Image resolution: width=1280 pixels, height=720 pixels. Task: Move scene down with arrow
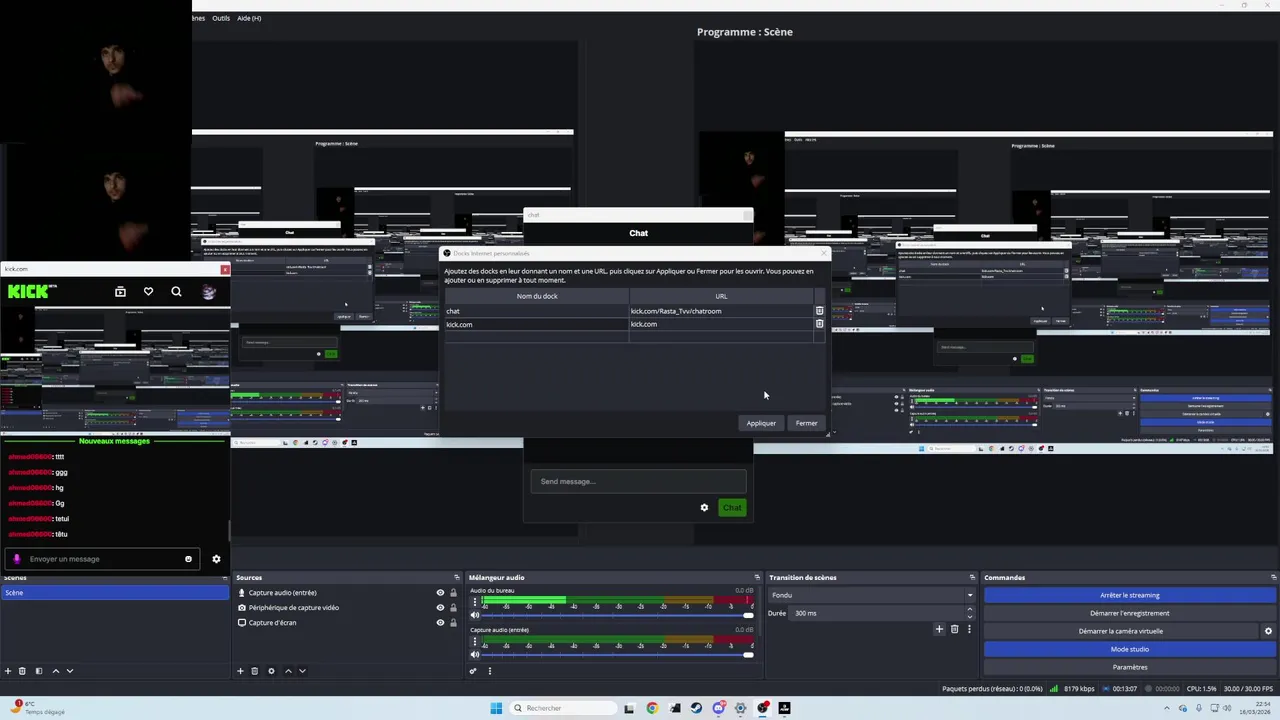coord(70,671)
